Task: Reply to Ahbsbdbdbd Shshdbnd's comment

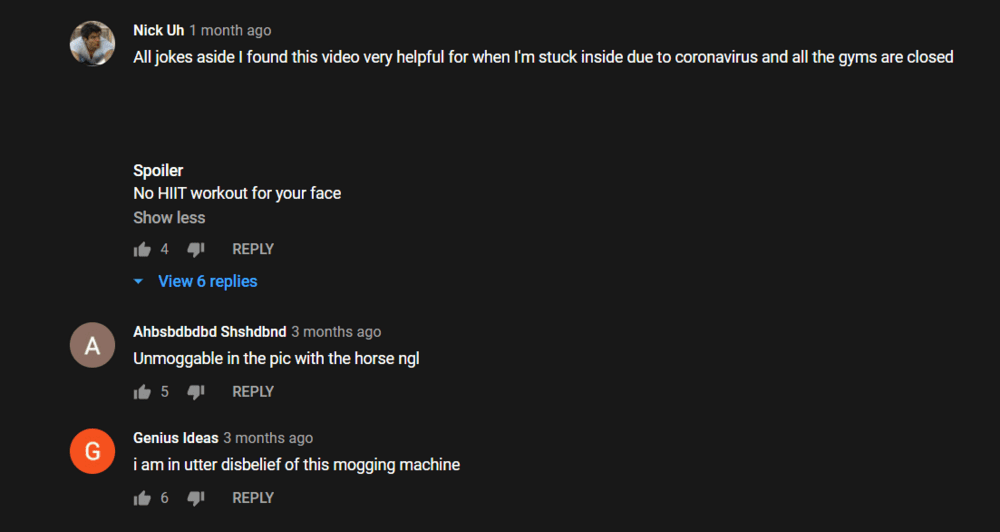Action: click(x=253, y=392)
